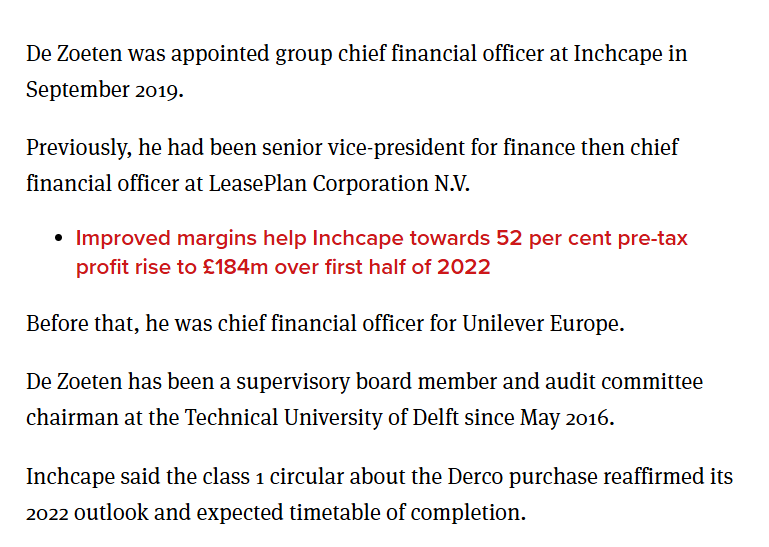Click the 'Unilever Europe' sentence

click(324, 325)
